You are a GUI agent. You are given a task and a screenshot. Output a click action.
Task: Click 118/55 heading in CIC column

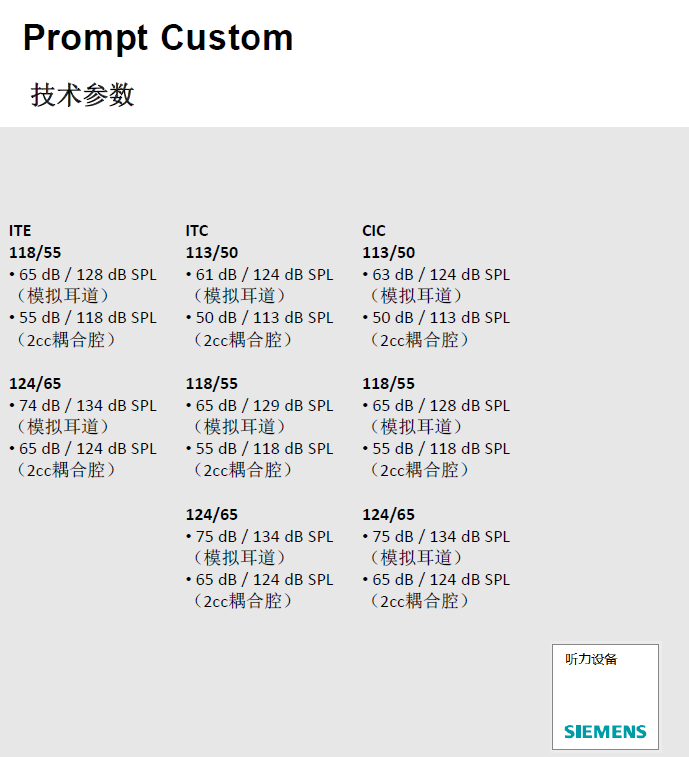(x=388, y=384)
